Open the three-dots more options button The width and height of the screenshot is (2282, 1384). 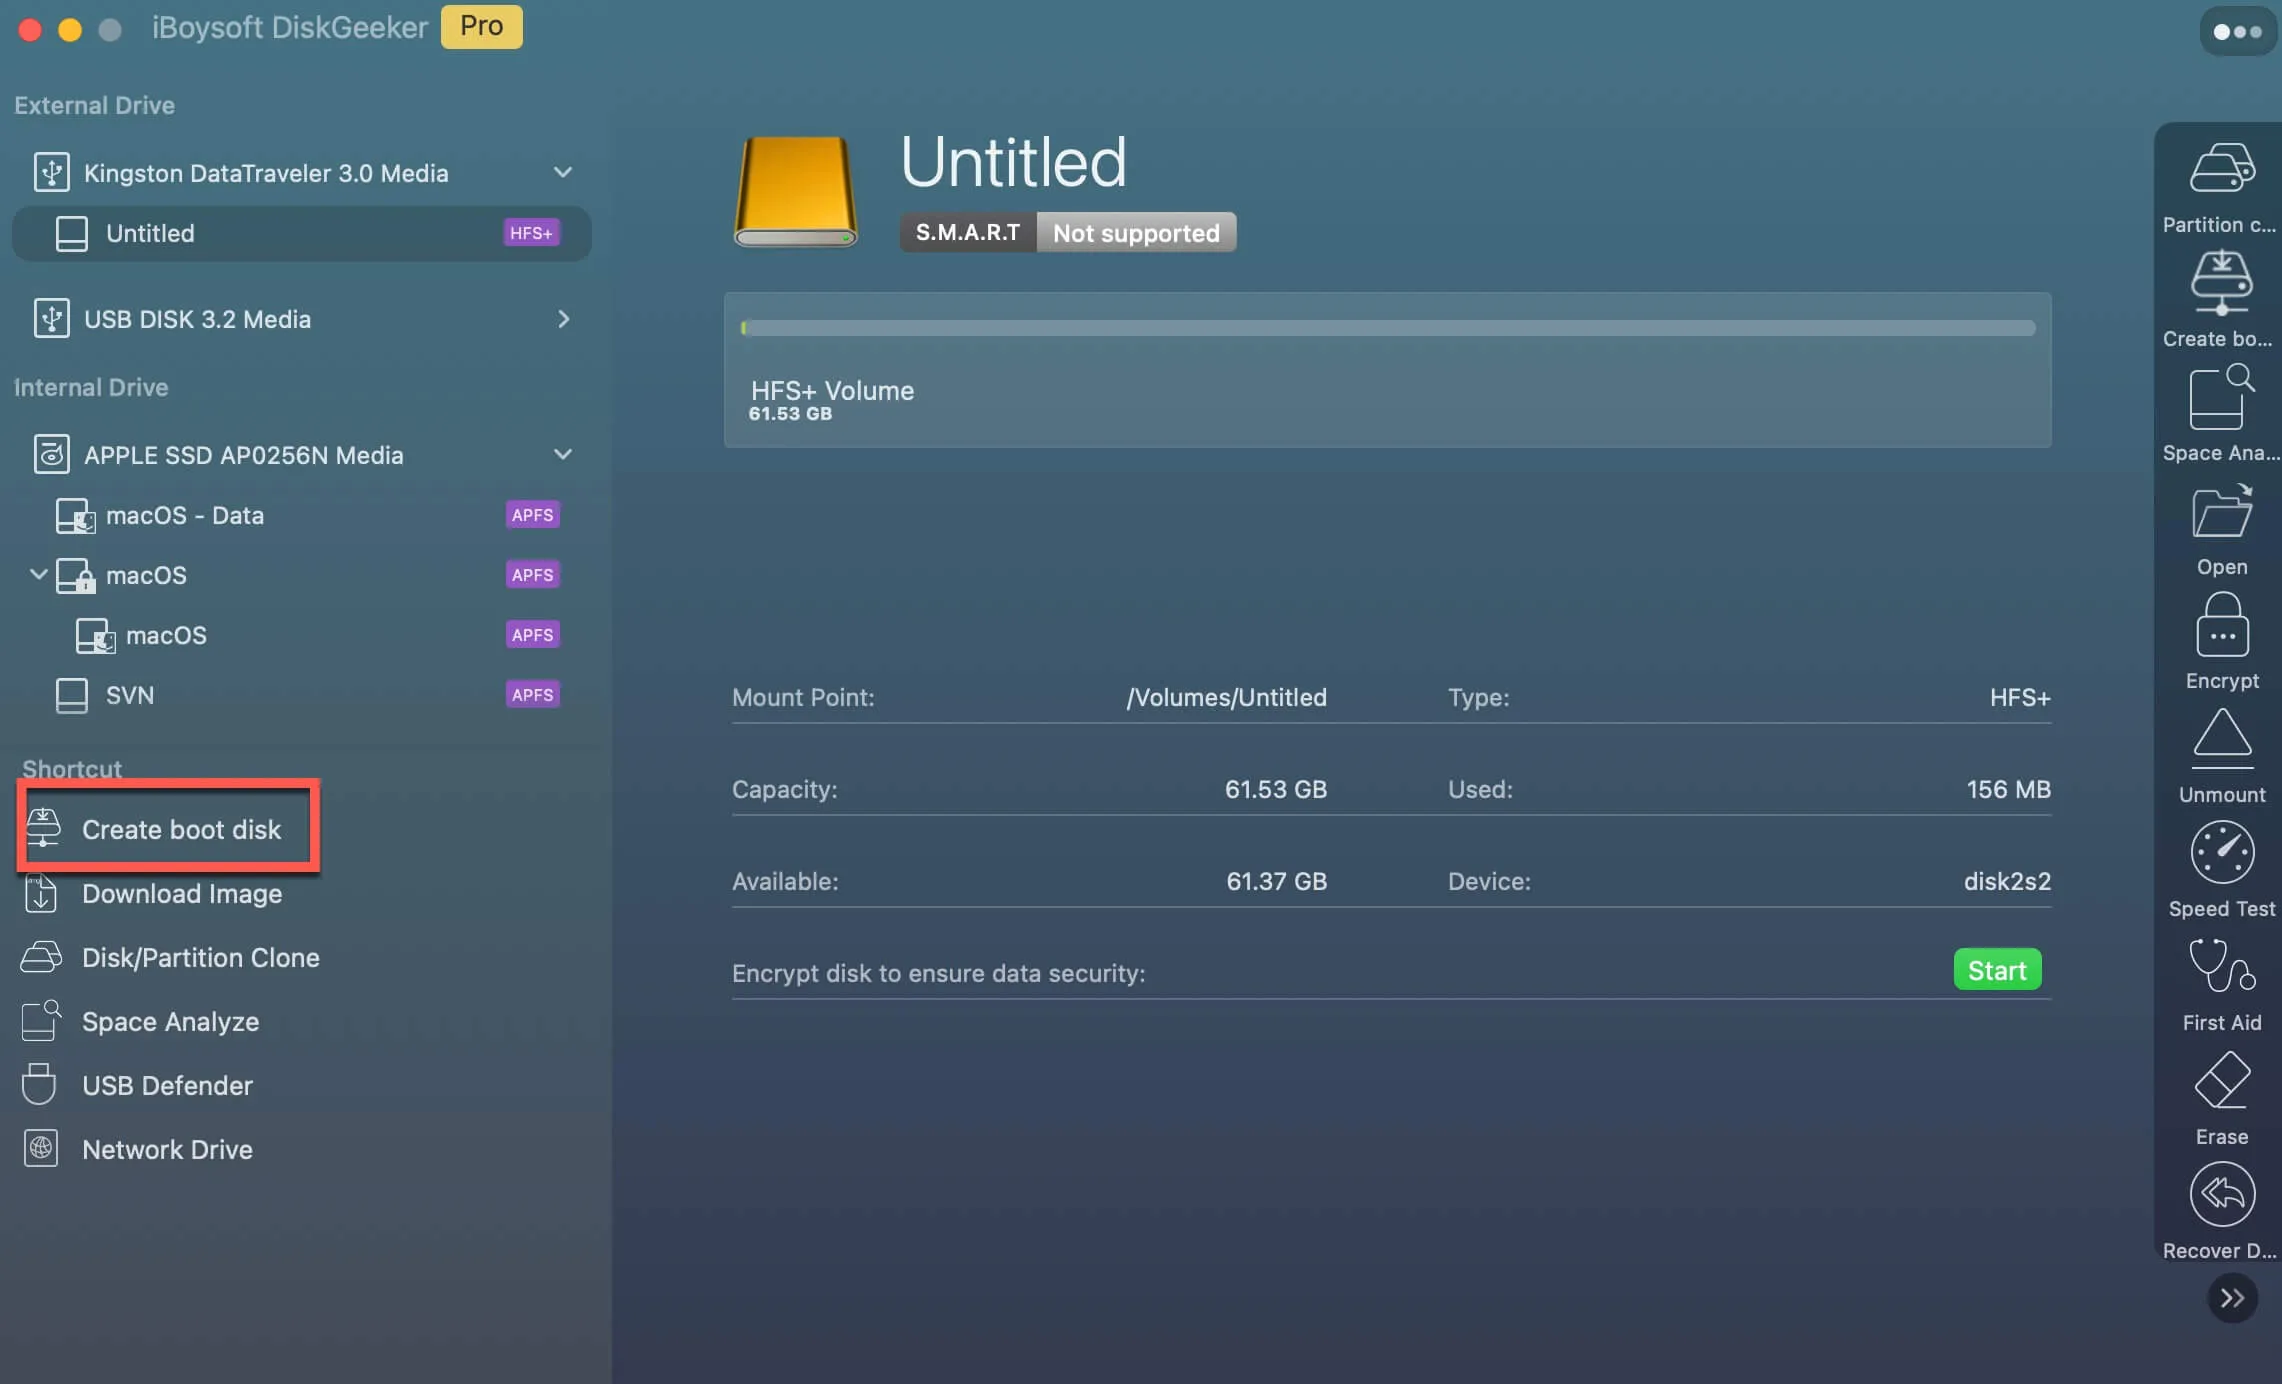[2236, 32]
